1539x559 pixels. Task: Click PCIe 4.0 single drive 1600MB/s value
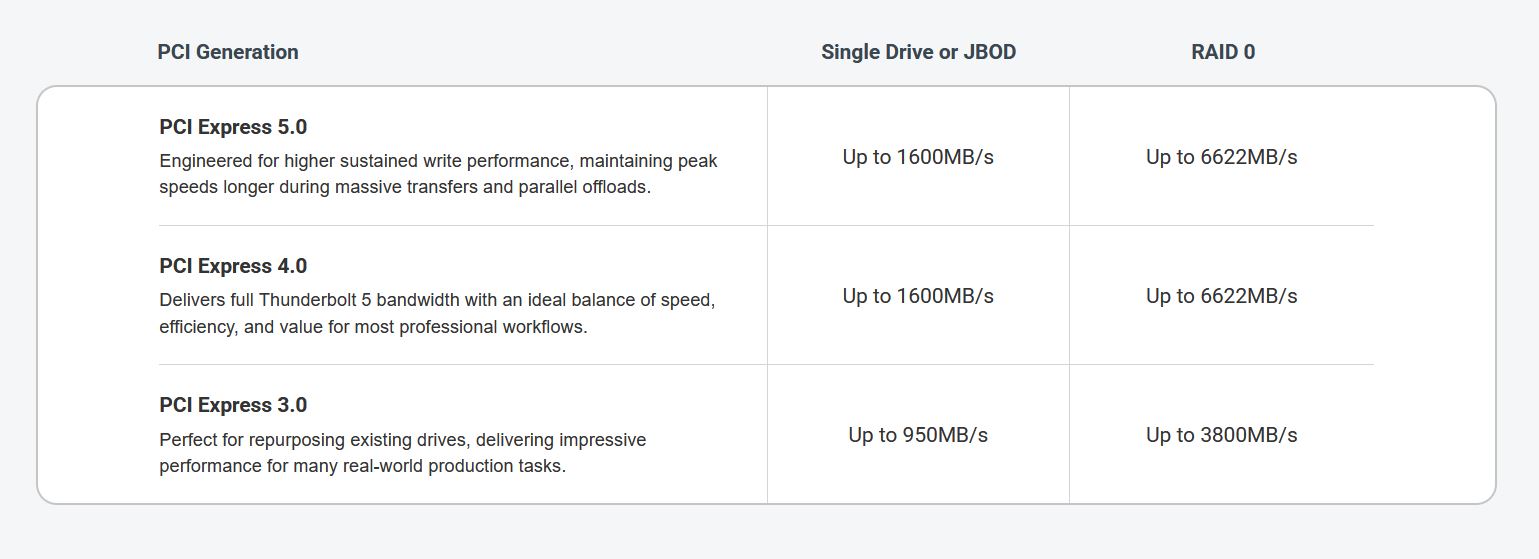click(x=918, y=296)
